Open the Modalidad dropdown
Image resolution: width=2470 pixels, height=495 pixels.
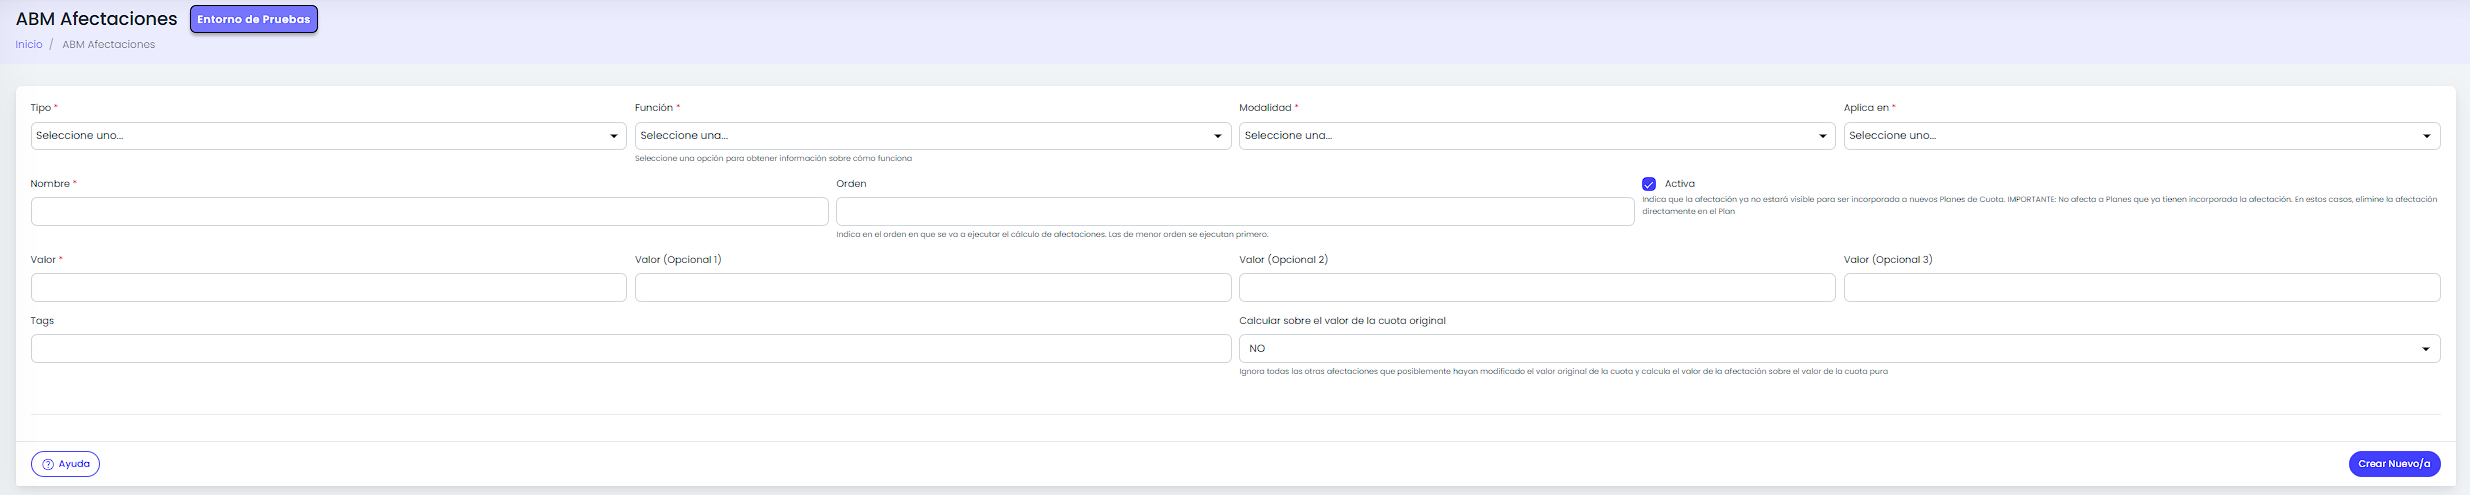[x=1537, y=136]
